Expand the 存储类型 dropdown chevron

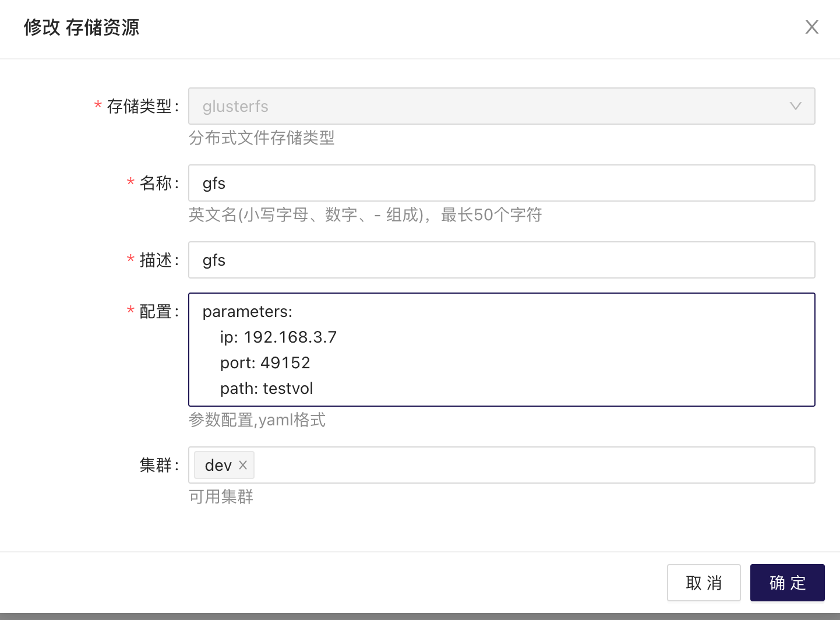point(796,106)
